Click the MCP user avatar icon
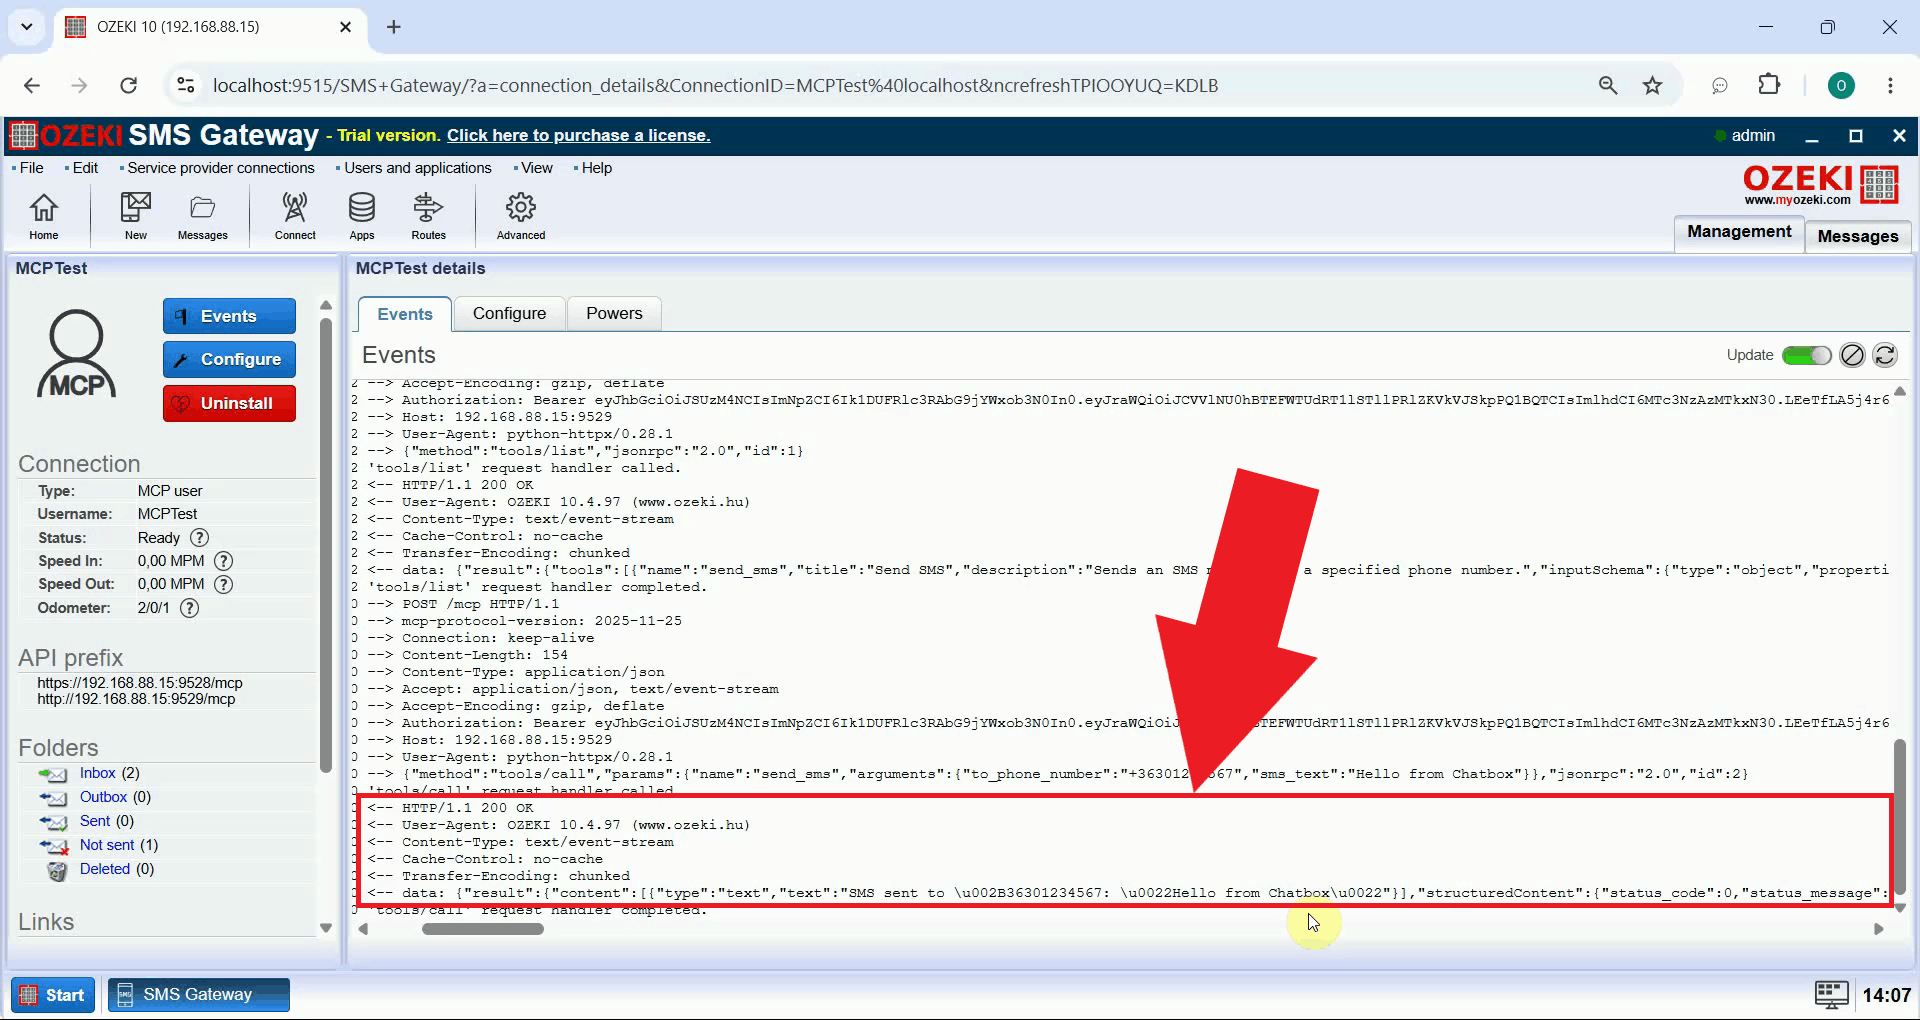Screen dimensions: 1920x1020 tap(77, 353)
